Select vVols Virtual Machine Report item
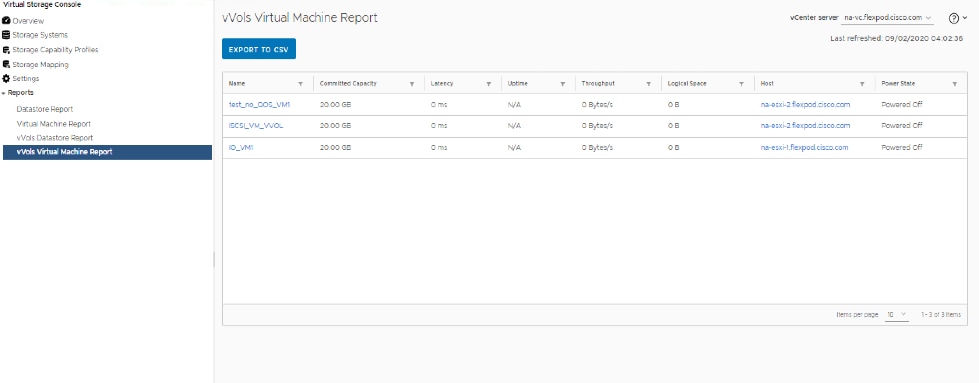The image size is (979, 383). (x=107, y=152)
